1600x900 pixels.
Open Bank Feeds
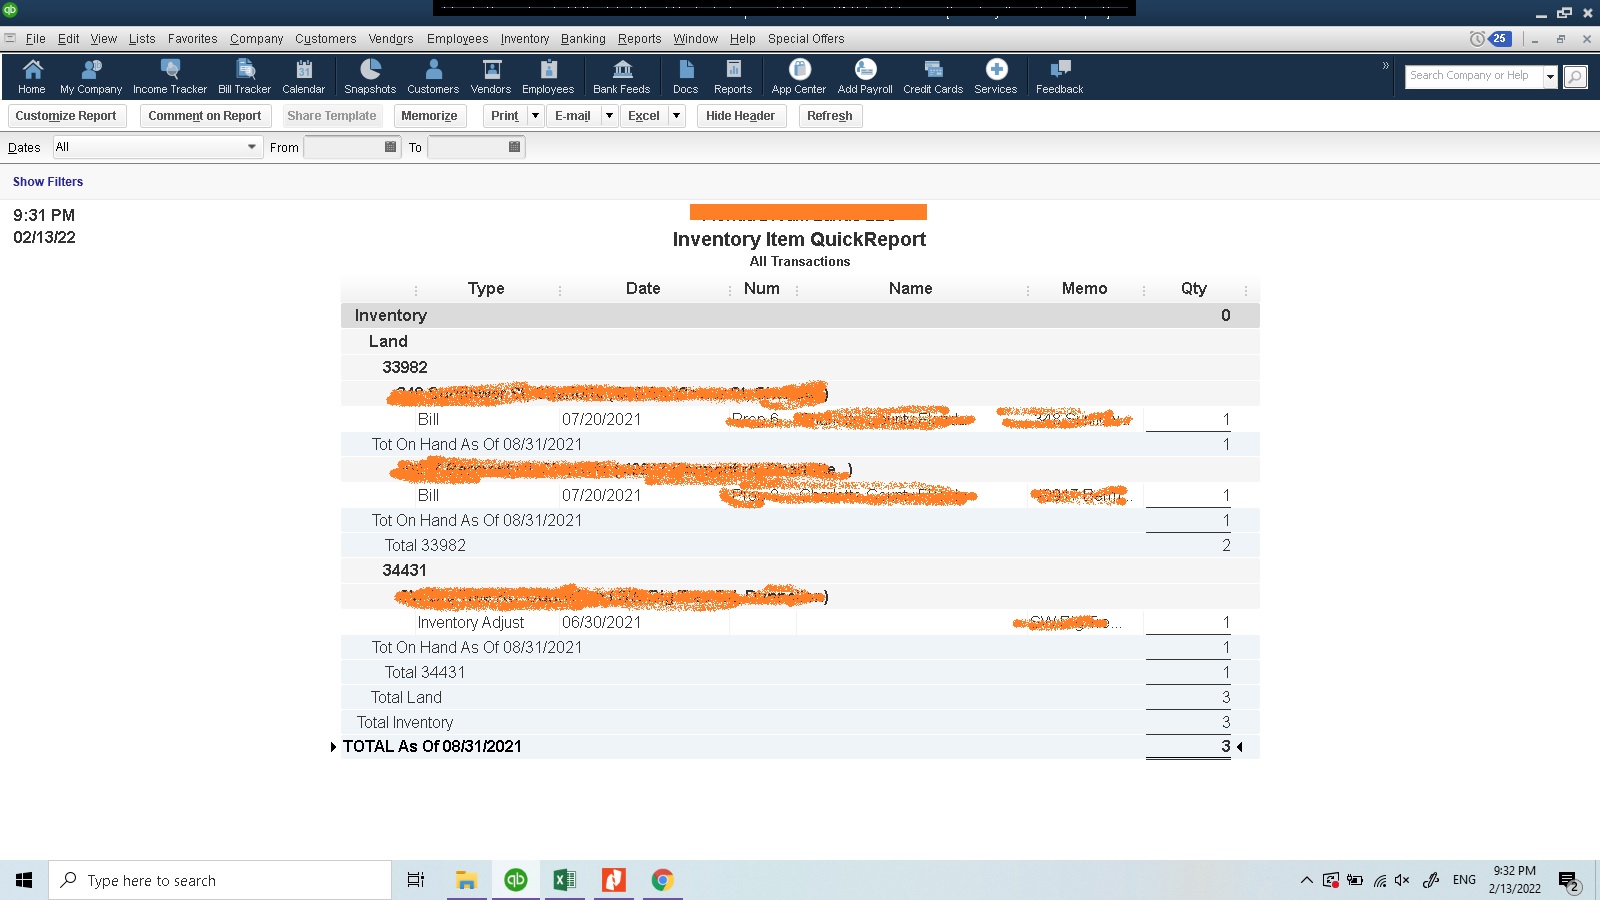click(x=621, y=75)
